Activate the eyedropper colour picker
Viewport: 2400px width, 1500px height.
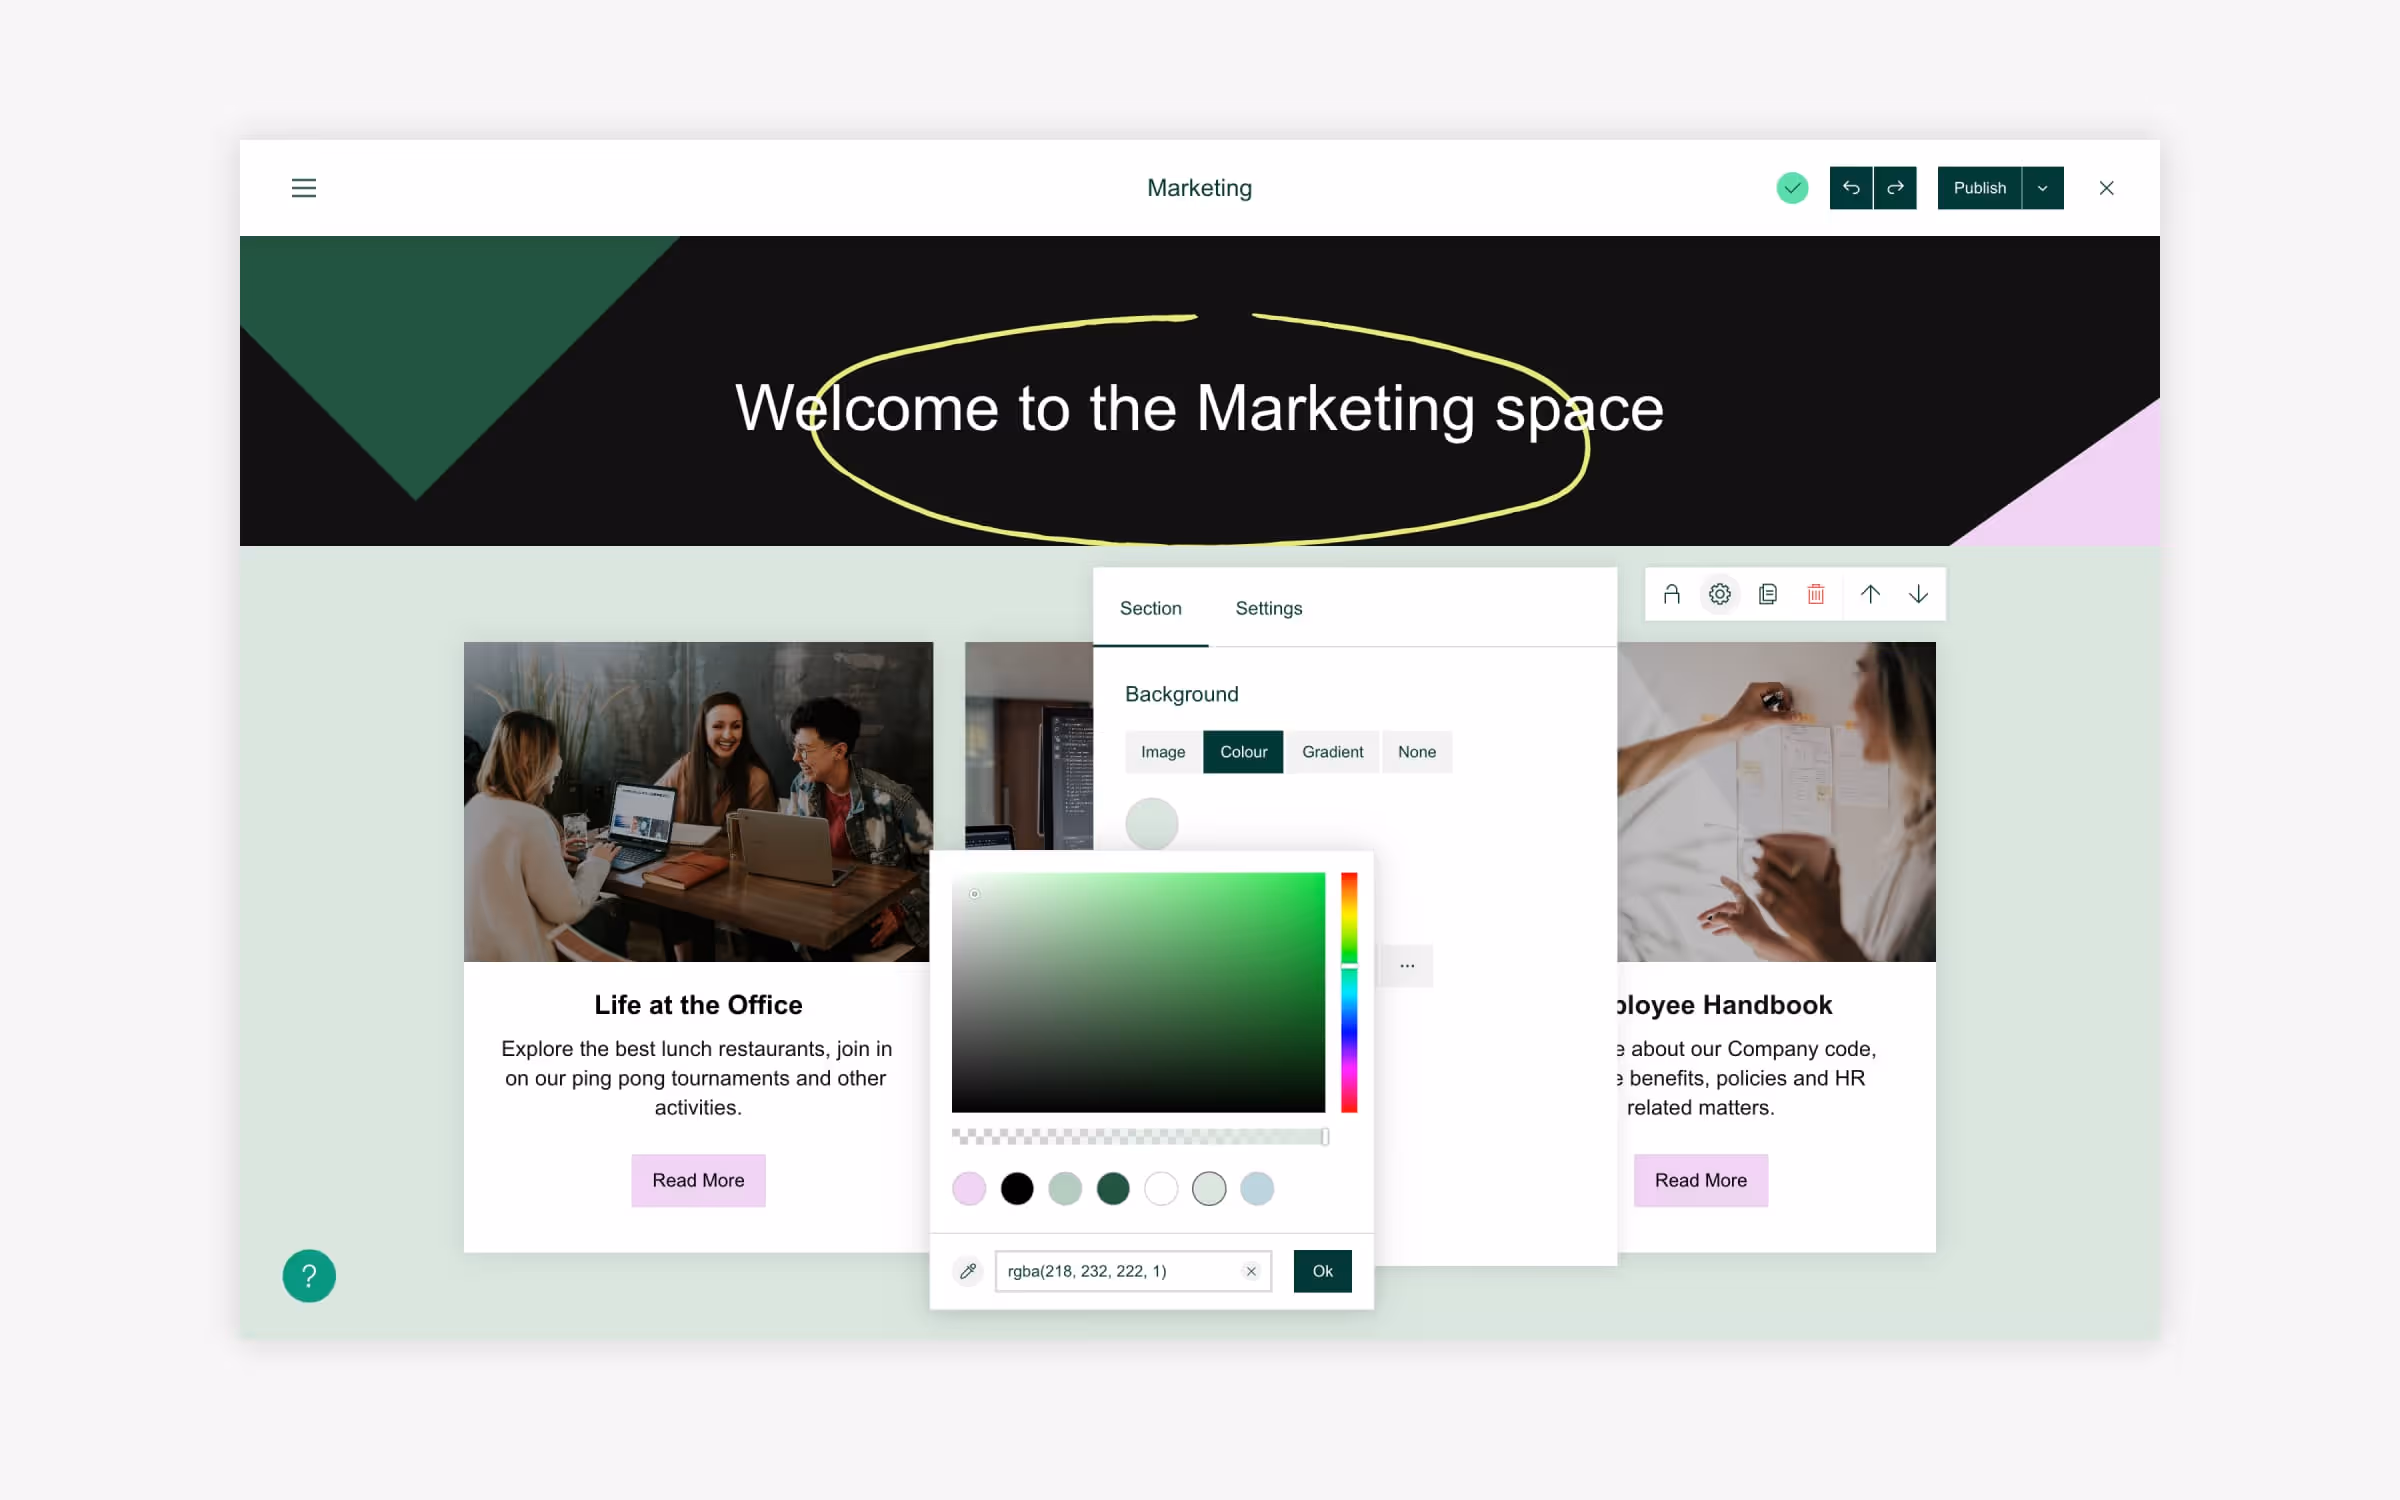(x=967, y=1271)
